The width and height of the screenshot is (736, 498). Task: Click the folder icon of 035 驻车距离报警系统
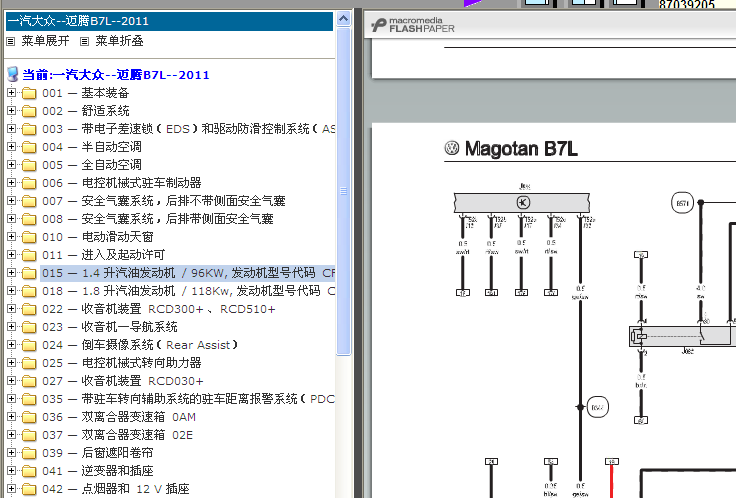click(x=29, y=399)
